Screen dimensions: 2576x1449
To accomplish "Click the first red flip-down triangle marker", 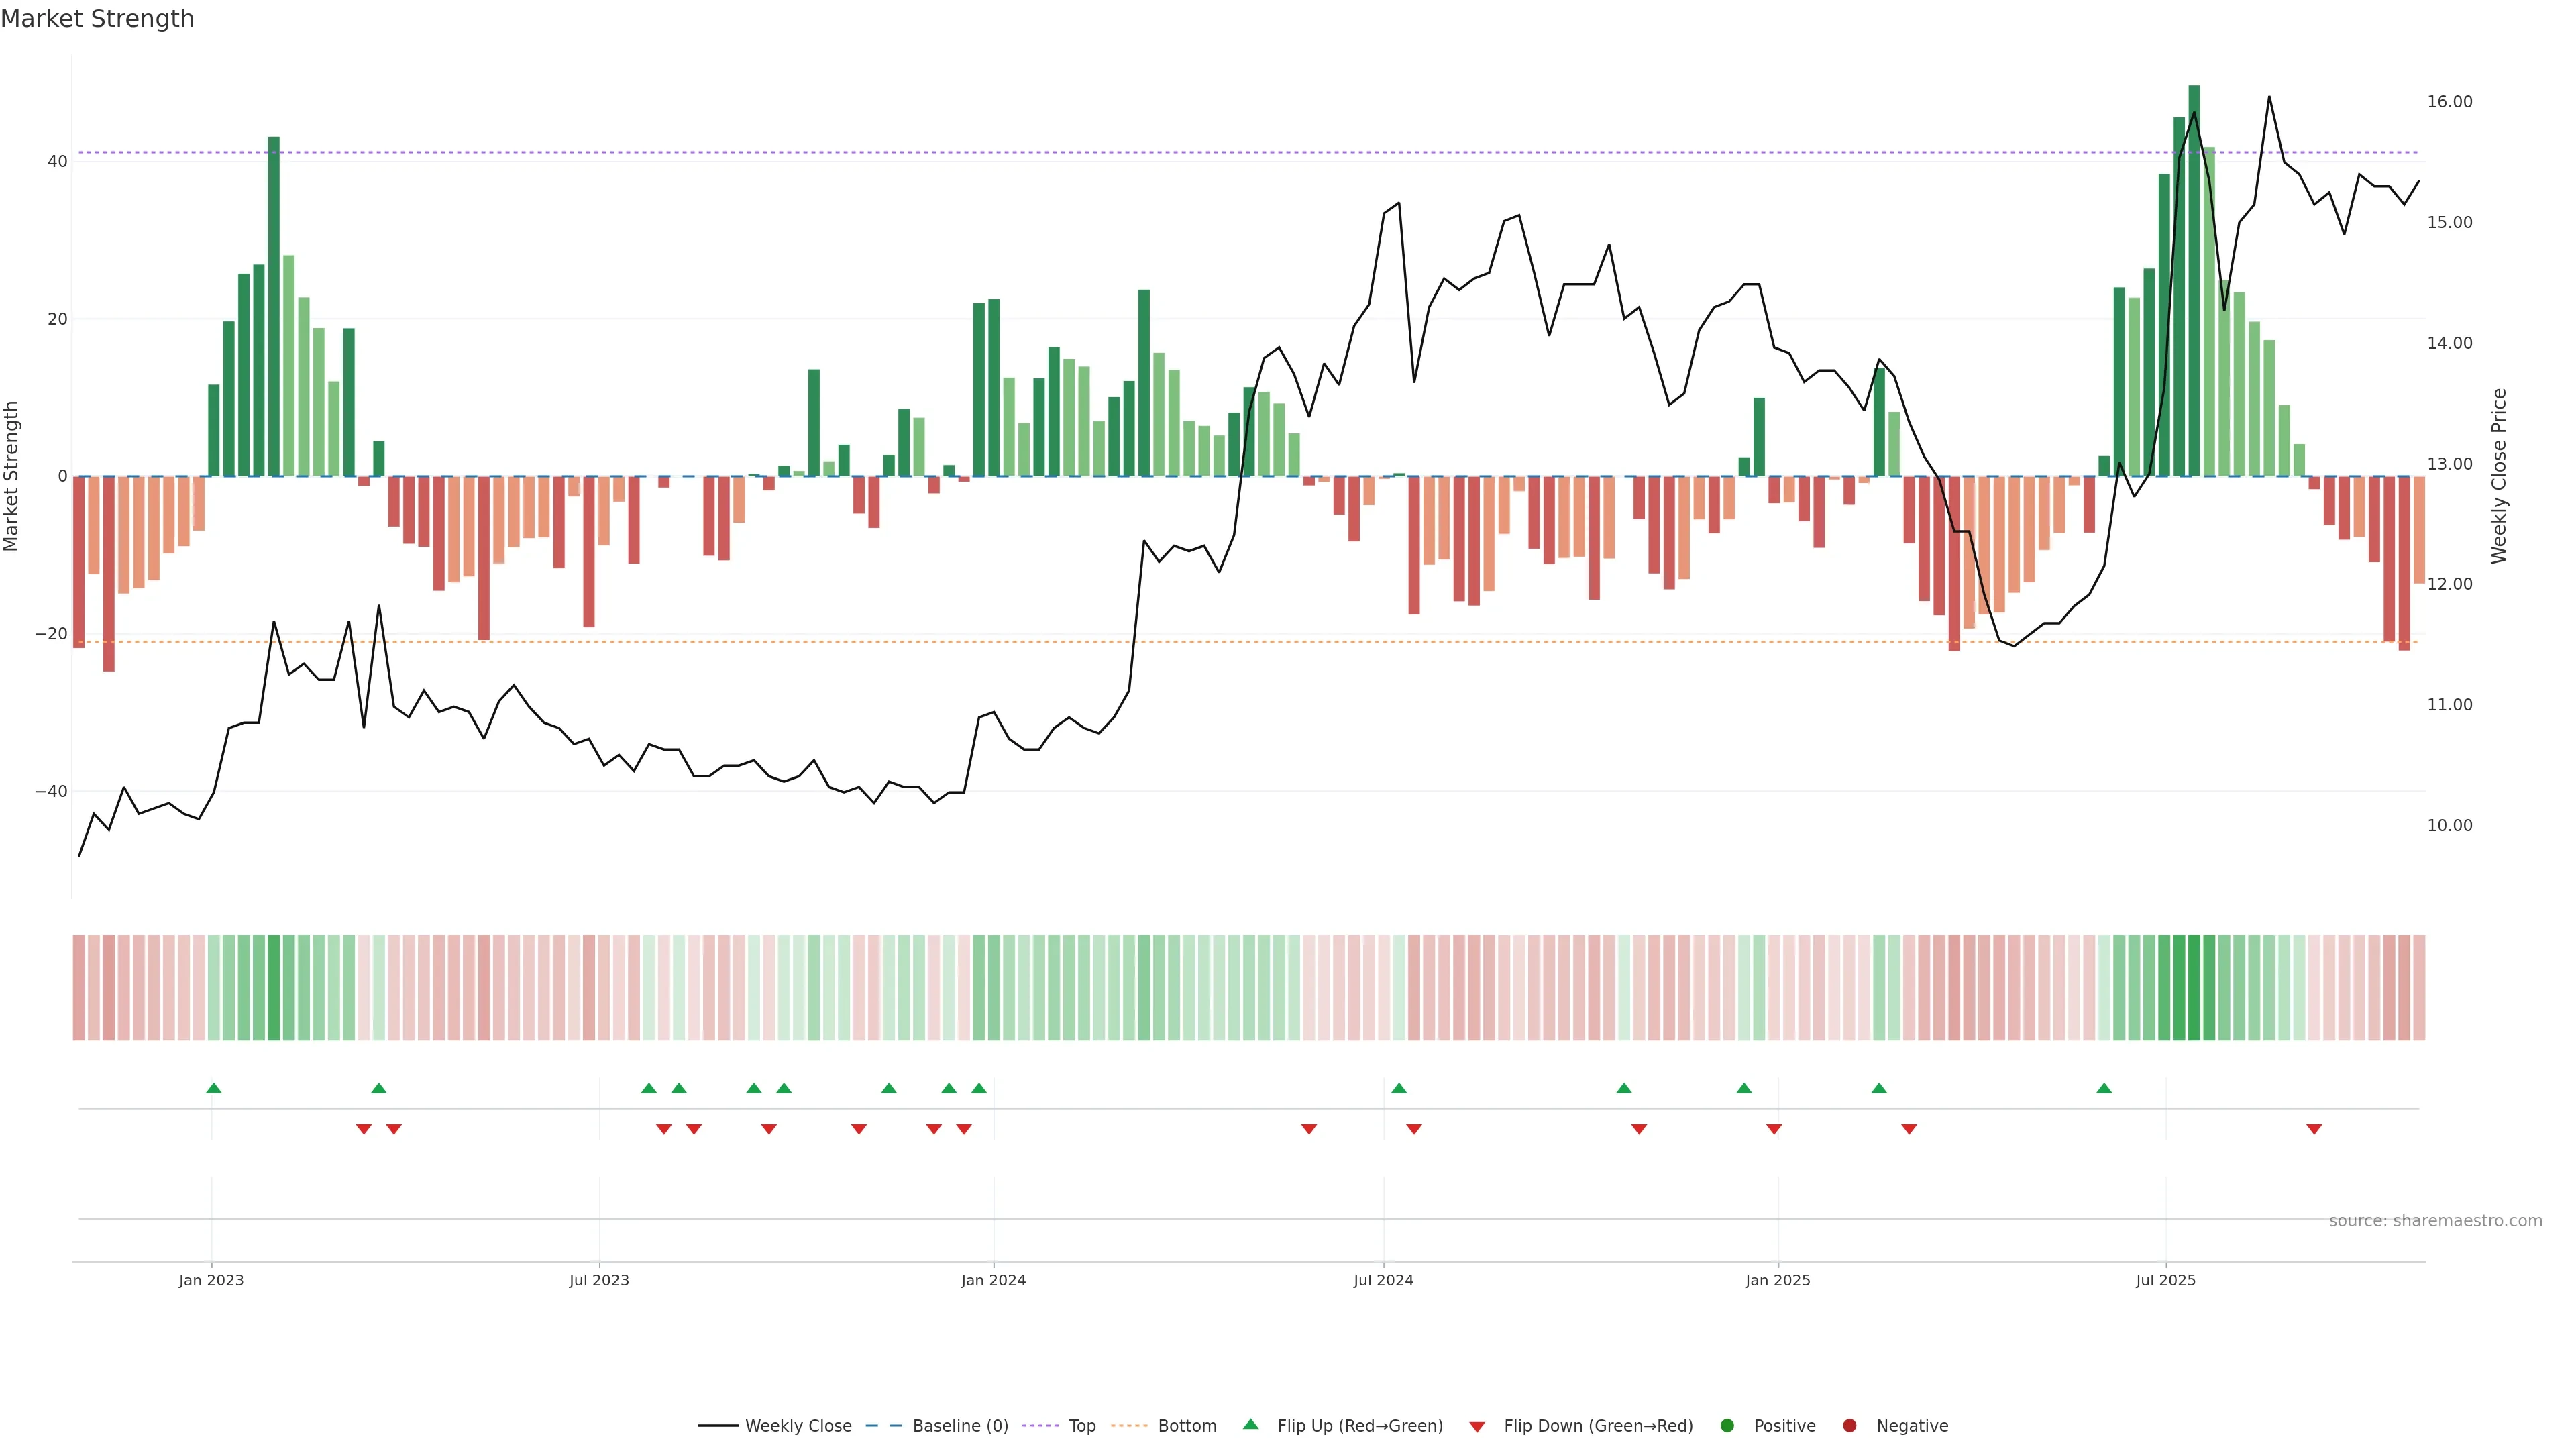I will [364, 1129].
